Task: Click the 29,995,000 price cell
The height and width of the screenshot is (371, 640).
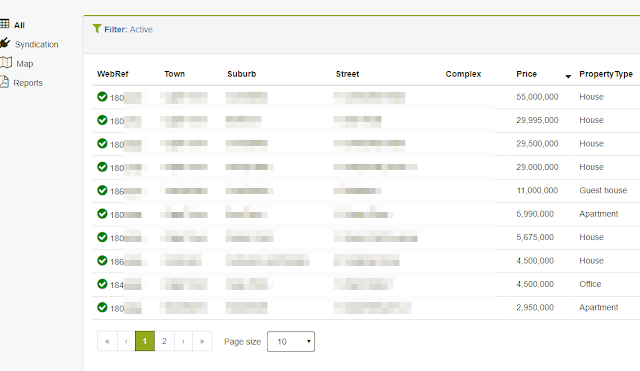Action: pos(537,120)
